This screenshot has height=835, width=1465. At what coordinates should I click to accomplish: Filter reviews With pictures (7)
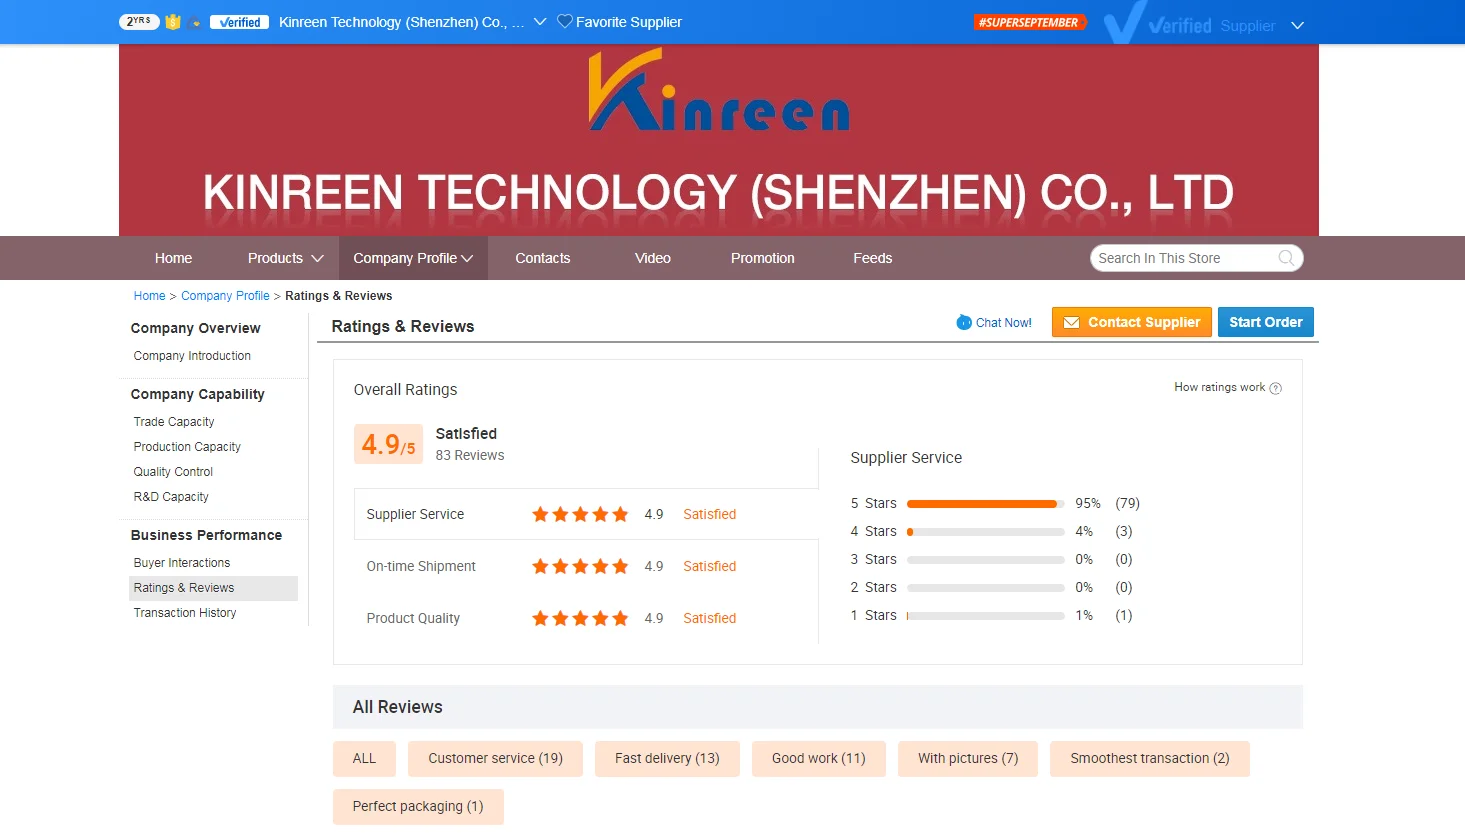(x=968, y=759)
